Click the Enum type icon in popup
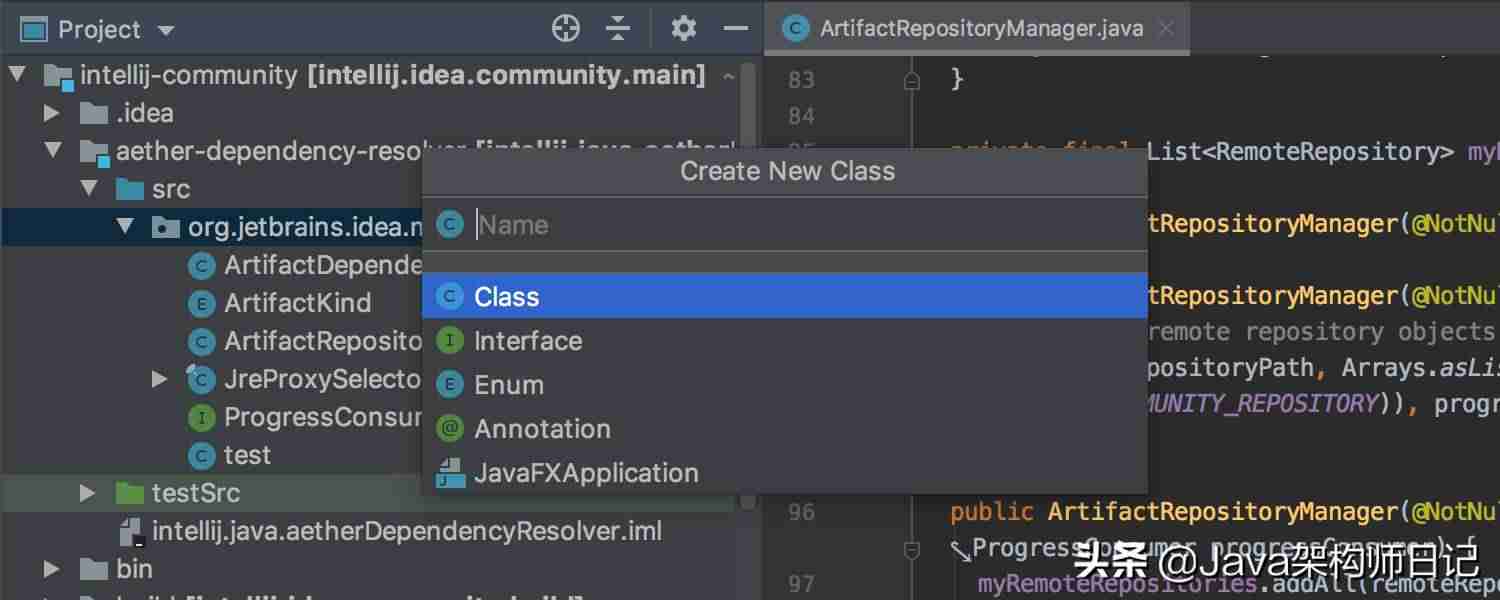The height and width of the screenshot is (600, 1500). pos(450,385)
